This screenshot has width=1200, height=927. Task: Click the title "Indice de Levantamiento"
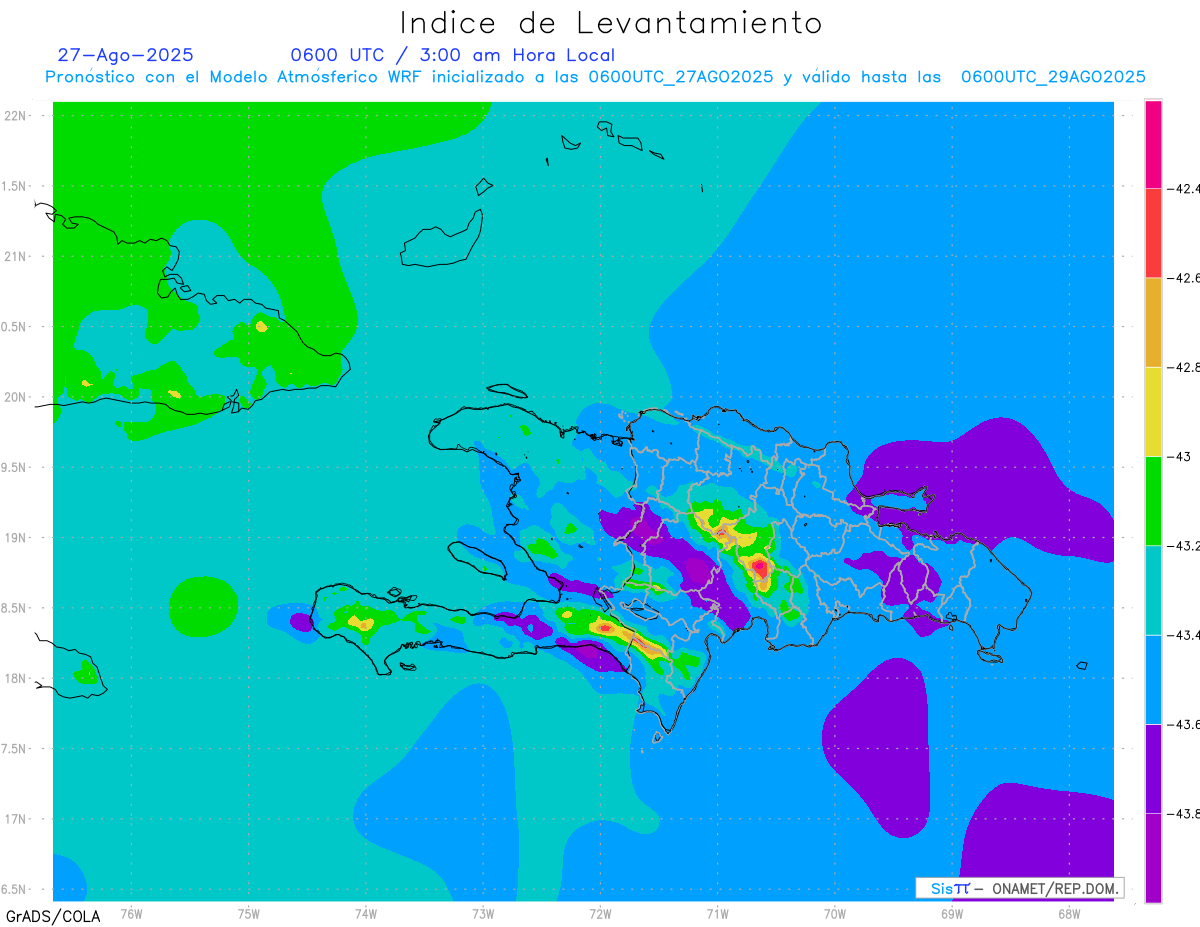coord(611,22)
